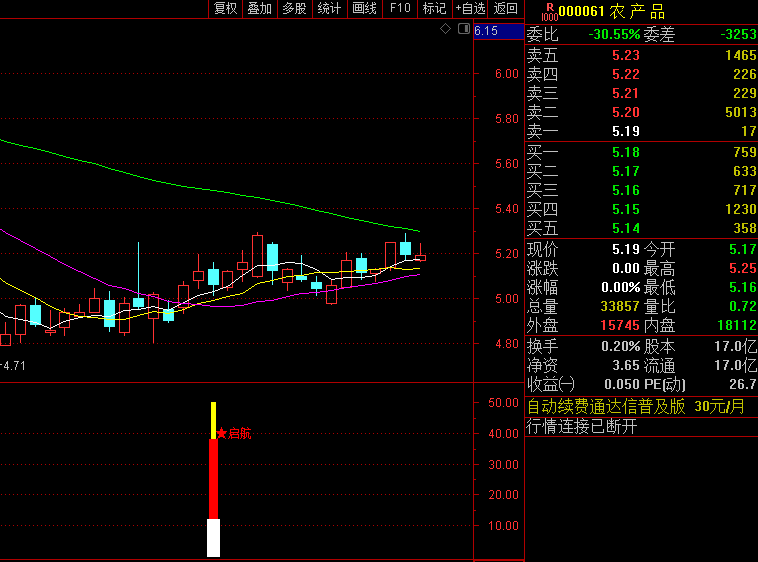Click 最低 value 5.16

point(743,288)
